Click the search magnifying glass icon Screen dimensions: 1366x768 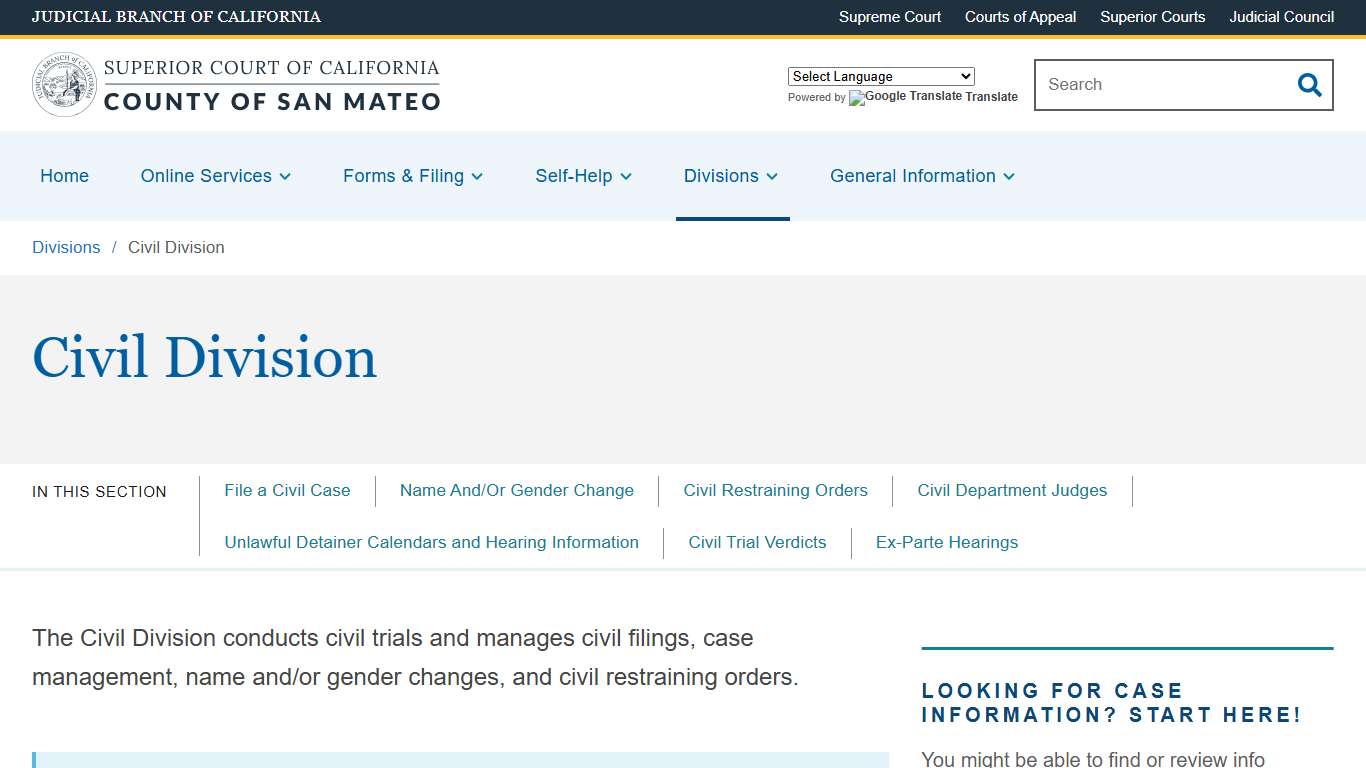pos(1308,85)
